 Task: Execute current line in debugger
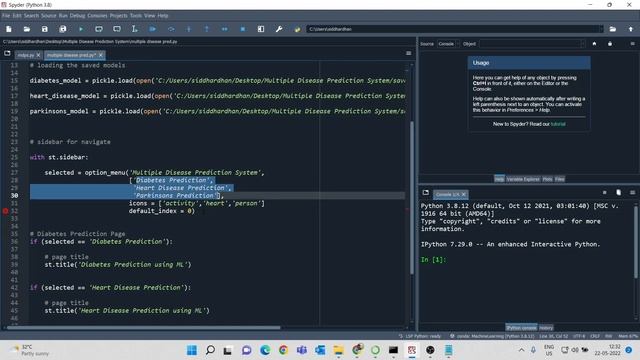(x=171, y=29)
